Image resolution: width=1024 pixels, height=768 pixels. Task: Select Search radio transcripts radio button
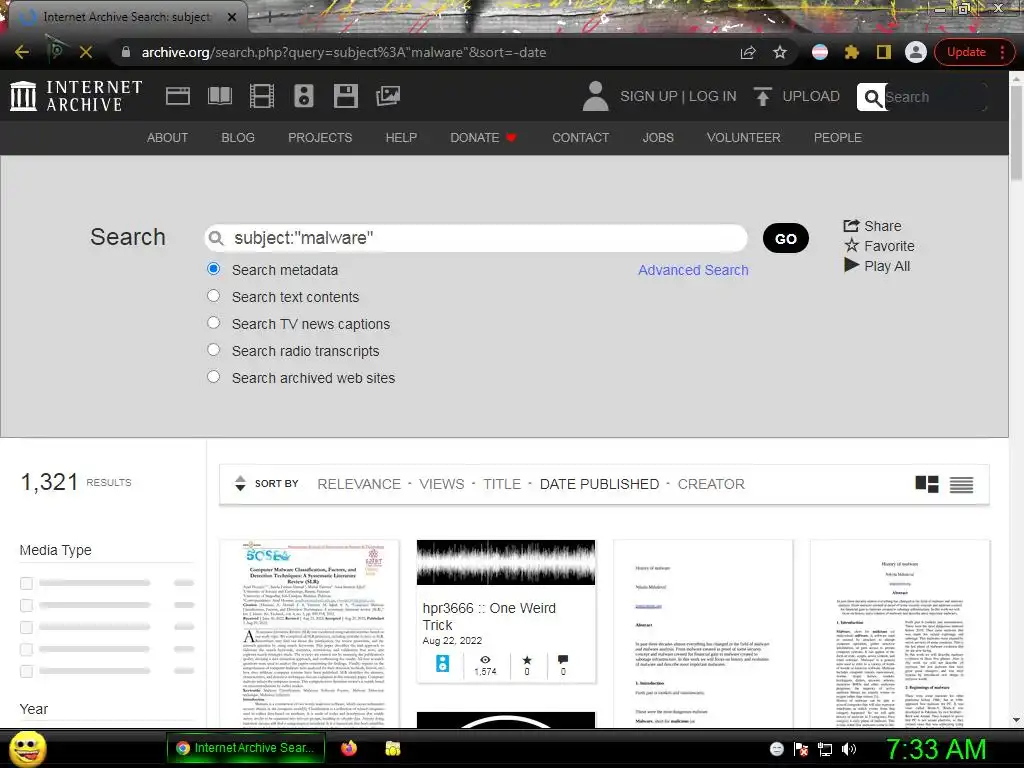[x=214, y=349]
